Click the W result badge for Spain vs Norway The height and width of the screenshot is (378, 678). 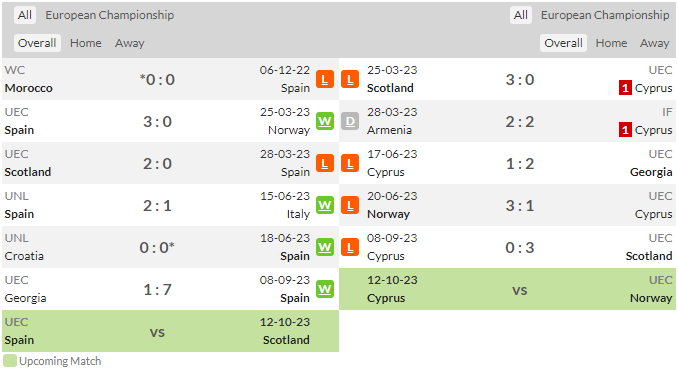[325, 122]
